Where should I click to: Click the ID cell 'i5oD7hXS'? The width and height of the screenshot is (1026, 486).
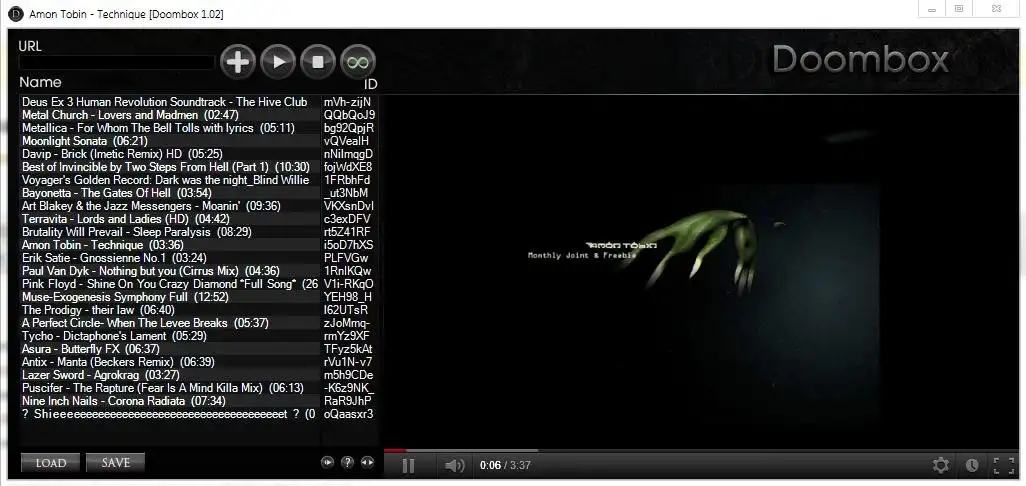point(349,245)
